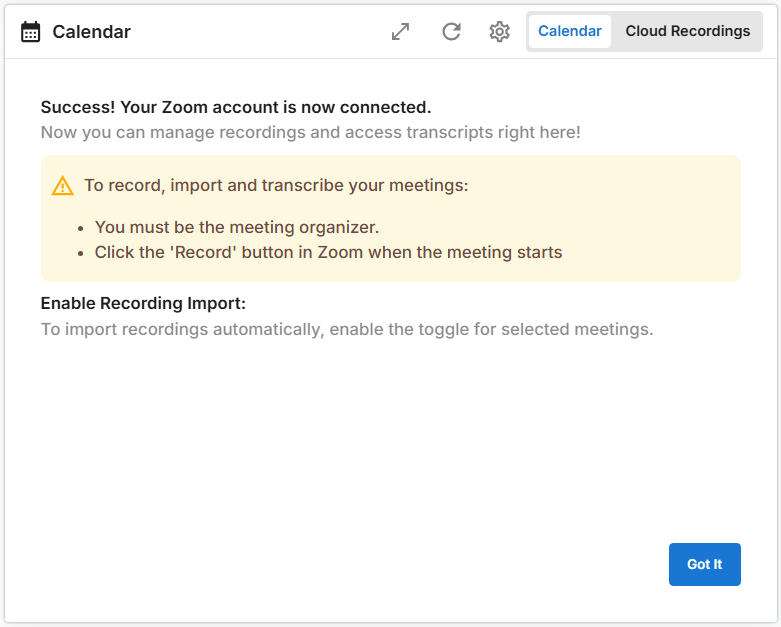Click 'Success! Your Zoom account is now connected.'

[236, 108]
